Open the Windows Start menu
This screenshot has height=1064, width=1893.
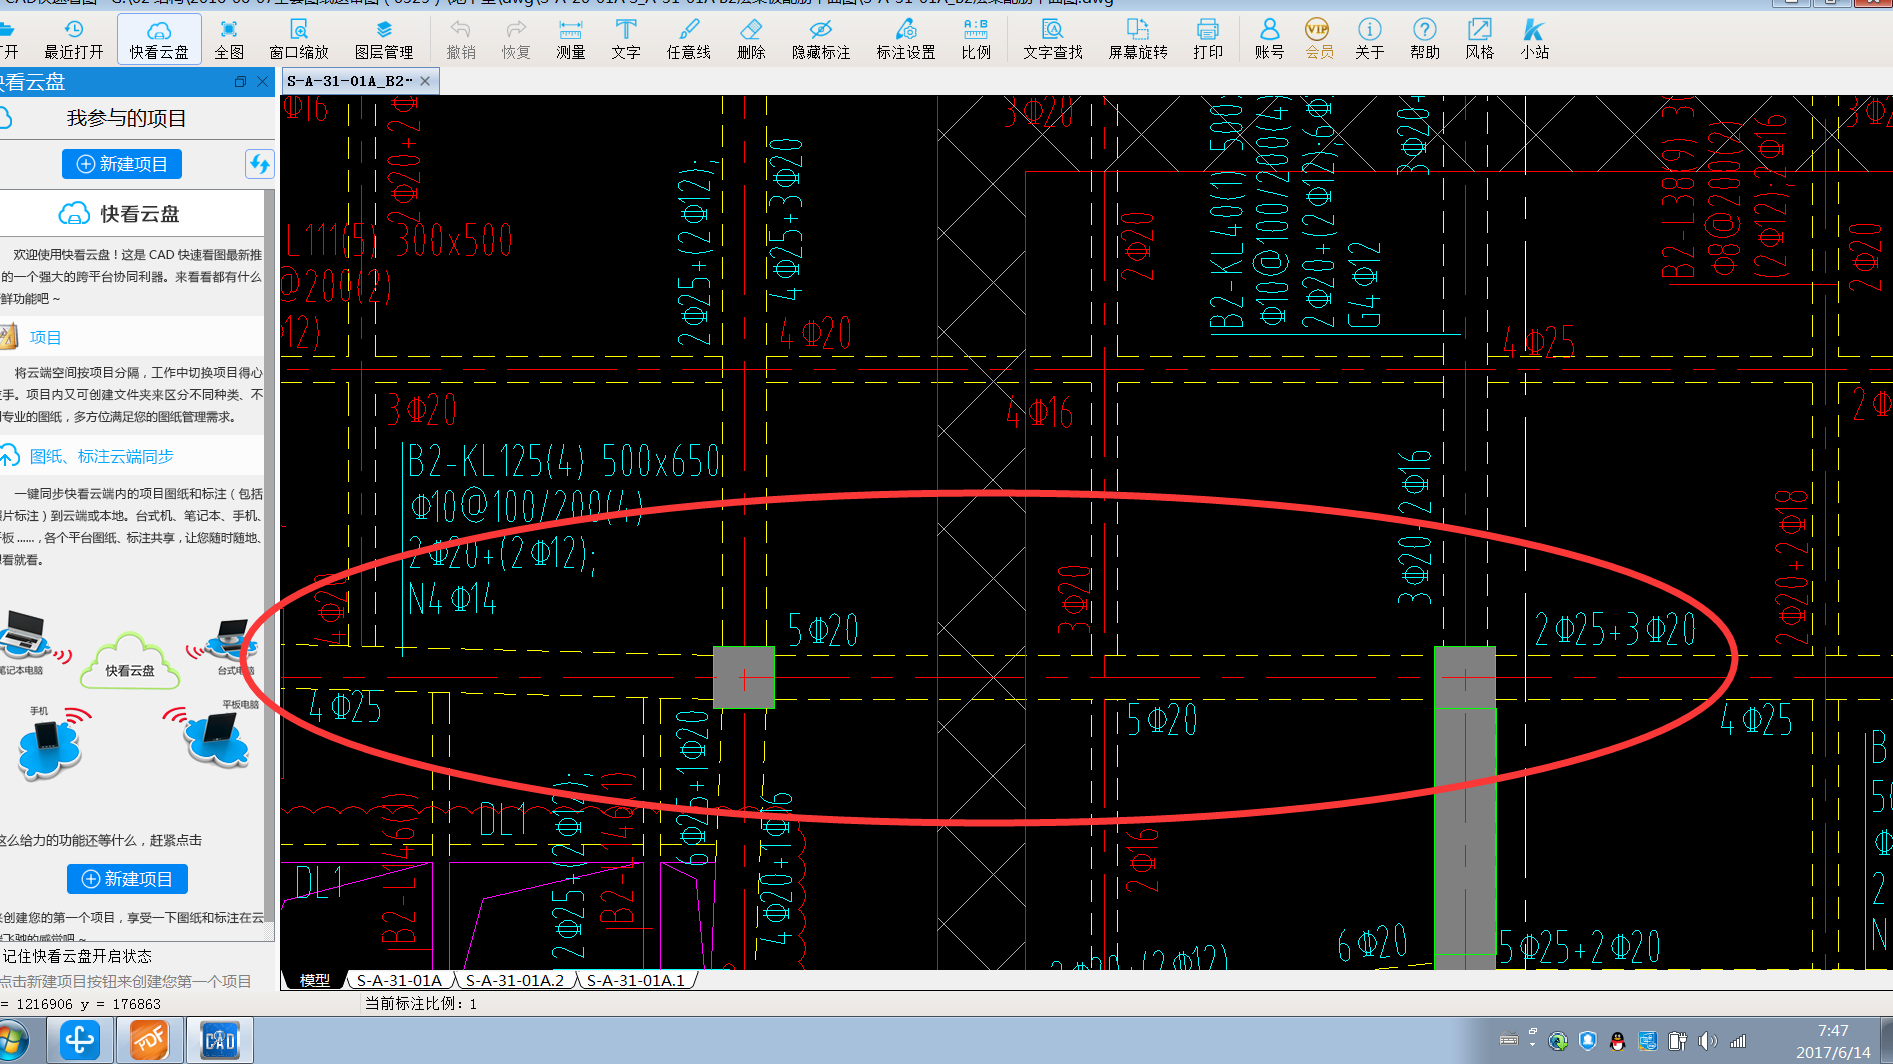[x=12, y=1040]
